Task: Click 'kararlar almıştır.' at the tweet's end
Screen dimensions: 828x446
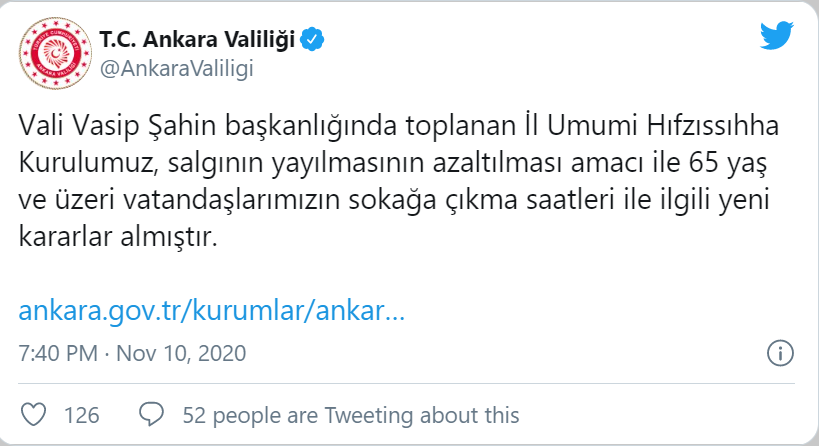Action: (x=117, y=240)
